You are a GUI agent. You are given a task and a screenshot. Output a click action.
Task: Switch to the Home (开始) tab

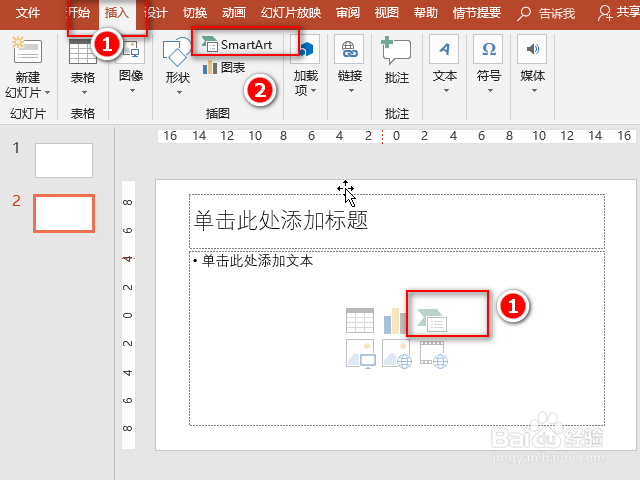click(x=78, y=13)
